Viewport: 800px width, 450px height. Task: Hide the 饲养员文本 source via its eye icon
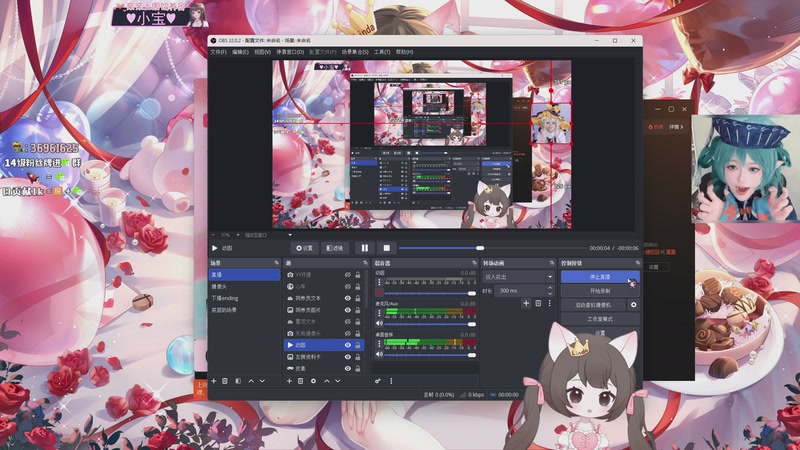pyautogui.click(x=347, y=298)
